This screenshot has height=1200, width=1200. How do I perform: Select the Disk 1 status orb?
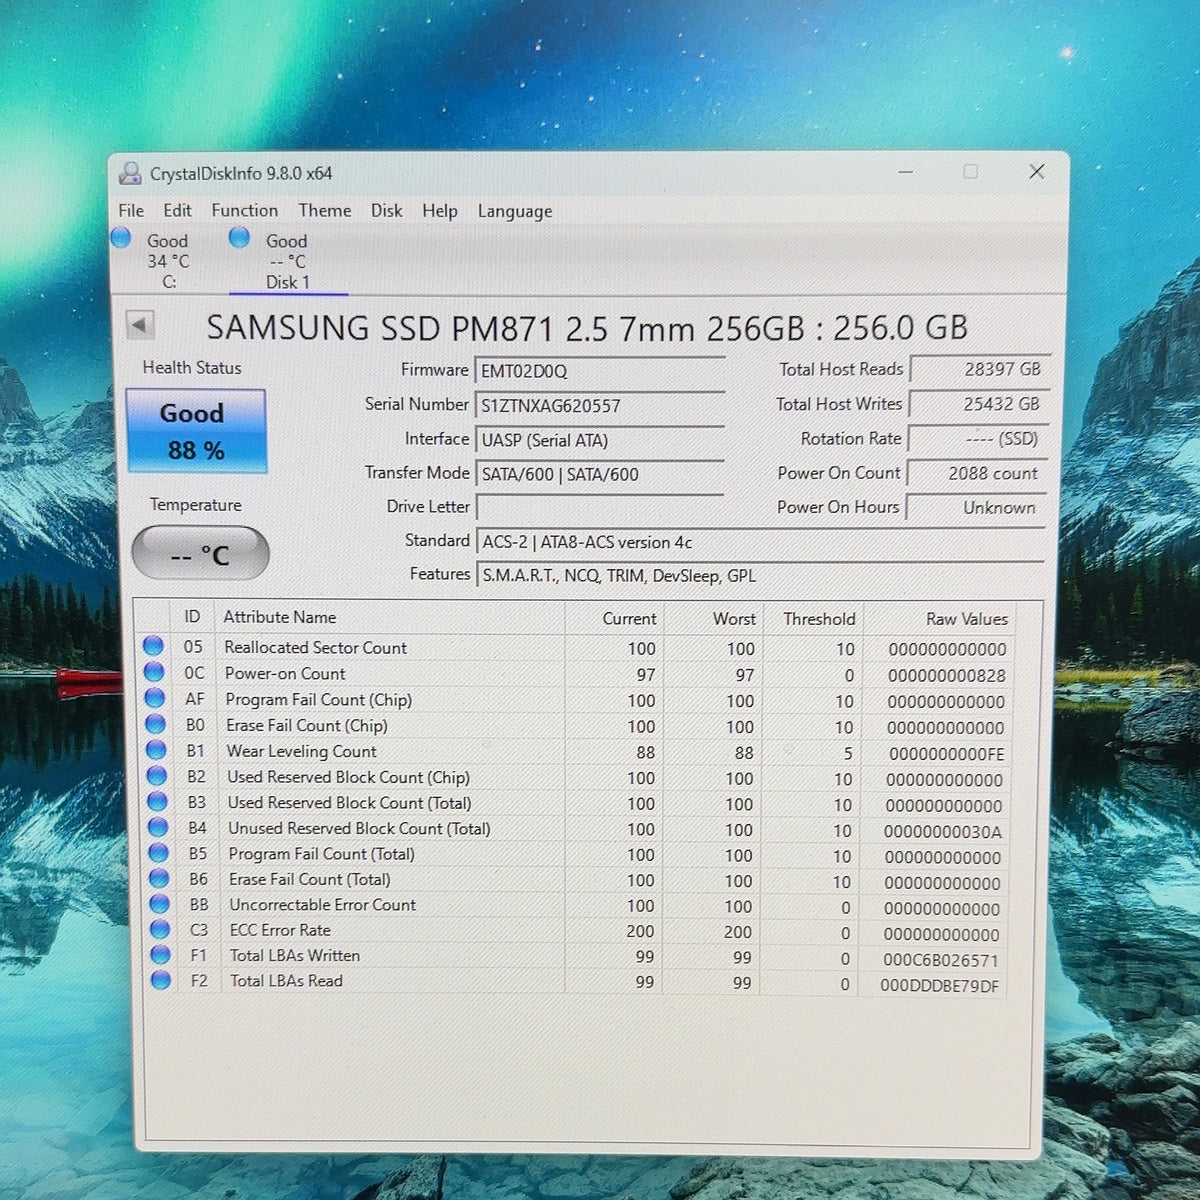pos(239,238)
